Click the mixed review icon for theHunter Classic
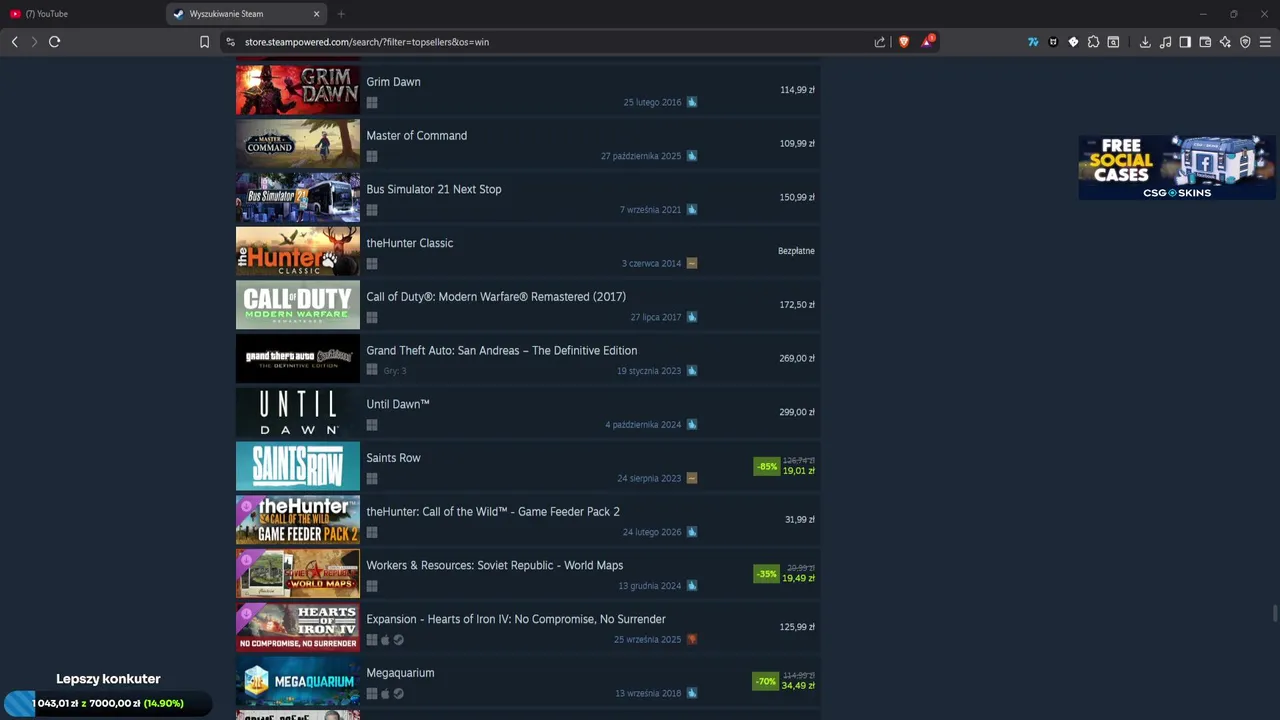The width and height of the screenshot is (1280, 720). click(x=692, y=263)
